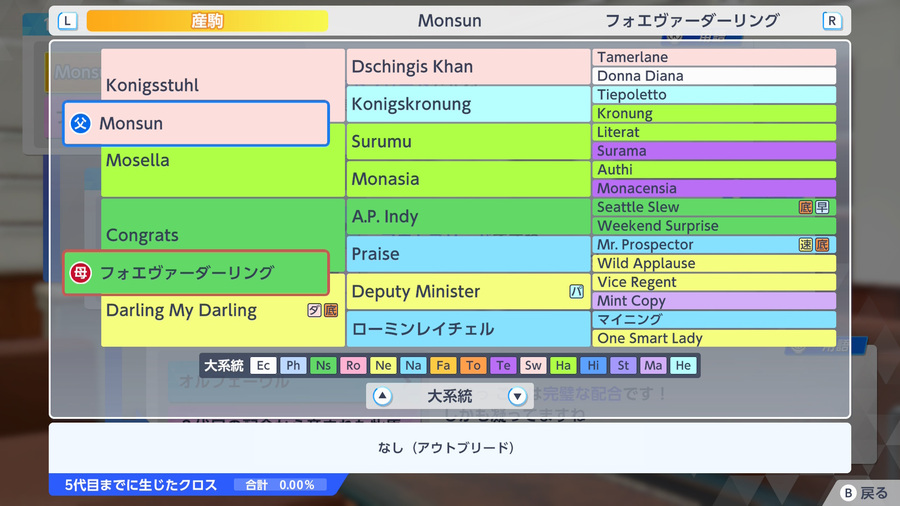The image size is (900, 506).
Task: Click the Na lineage color swatch
Action: 413,365
